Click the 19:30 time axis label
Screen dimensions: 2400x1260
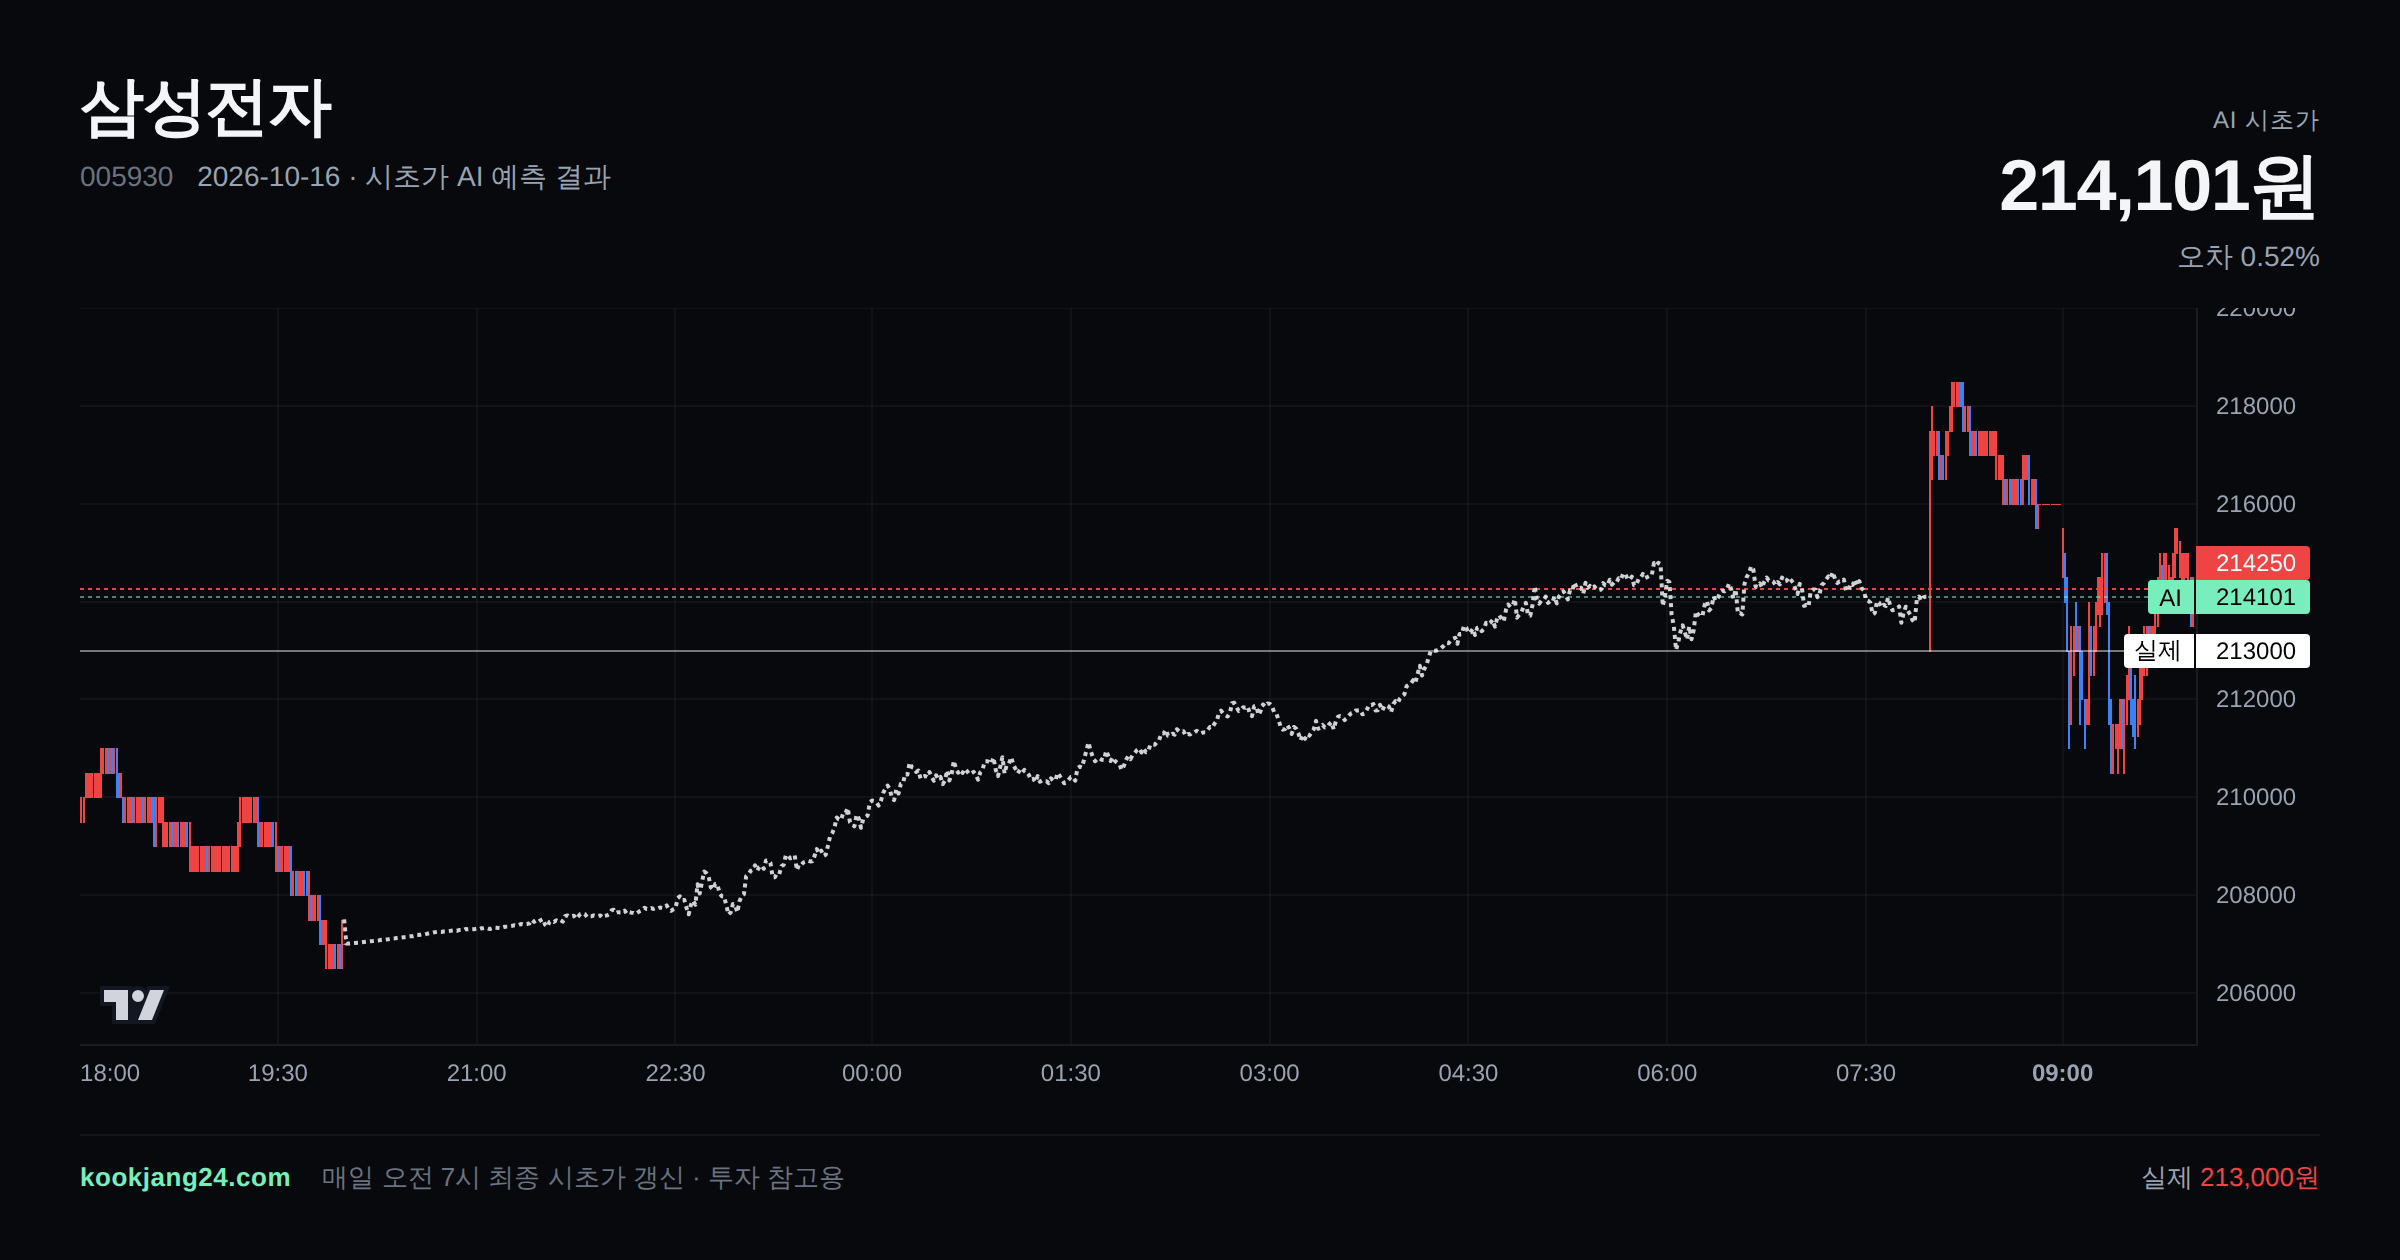coord(277,1073)
